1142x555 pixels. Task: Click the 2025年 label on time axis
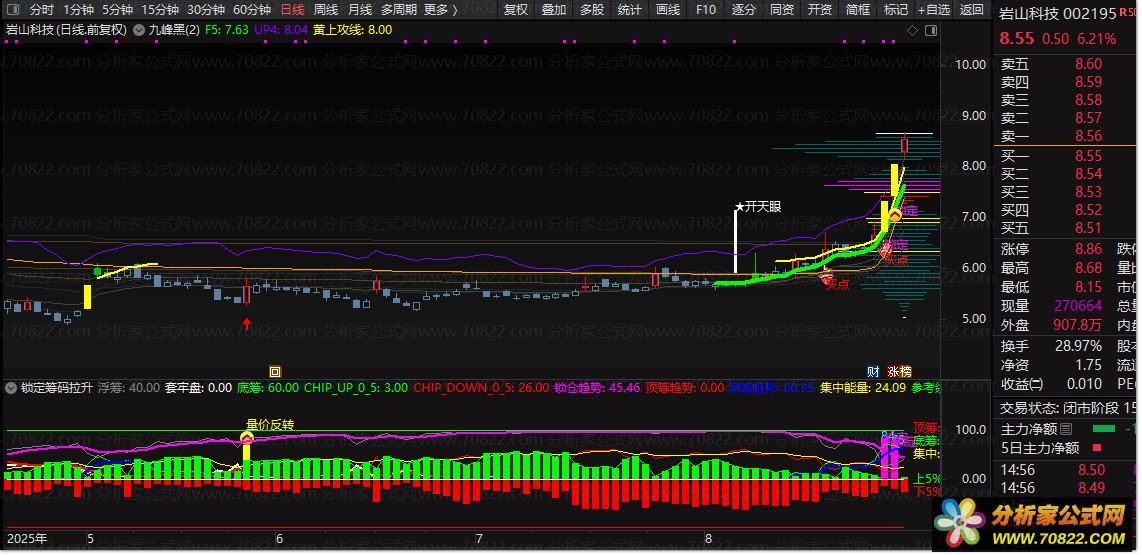(x=27, y=540)
